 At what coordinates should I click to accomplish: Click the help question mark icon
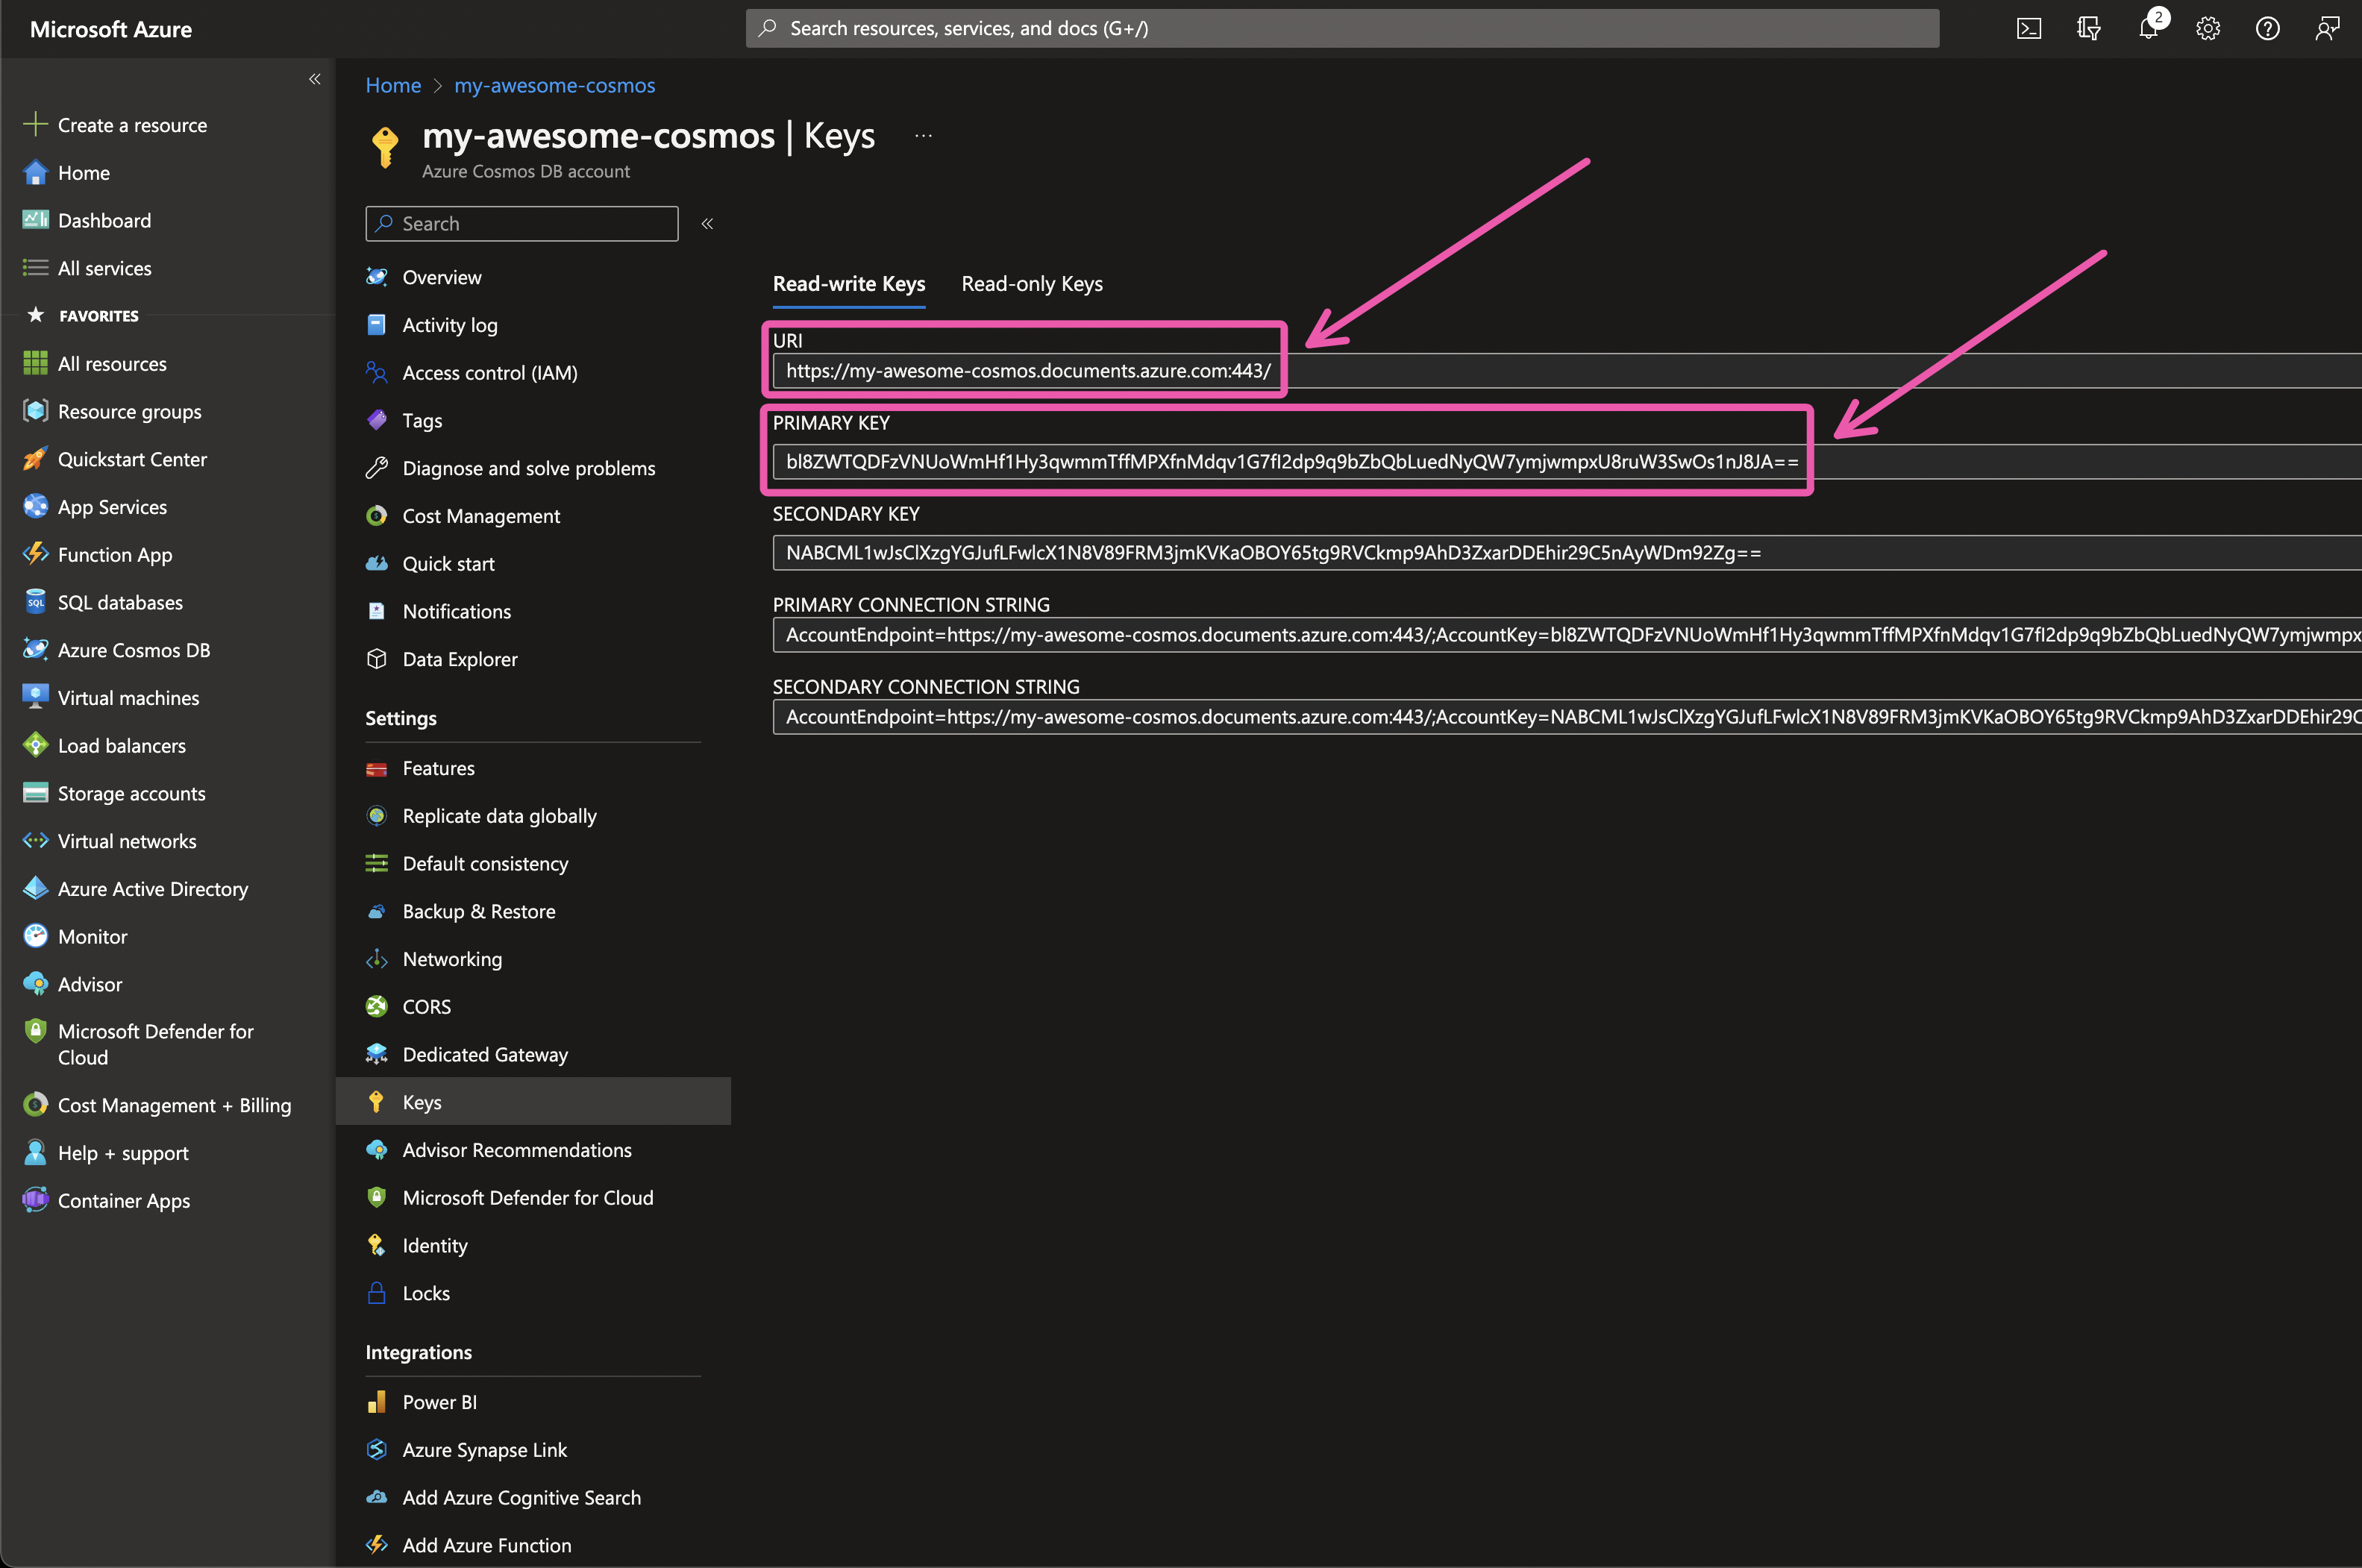(2267, 28)
